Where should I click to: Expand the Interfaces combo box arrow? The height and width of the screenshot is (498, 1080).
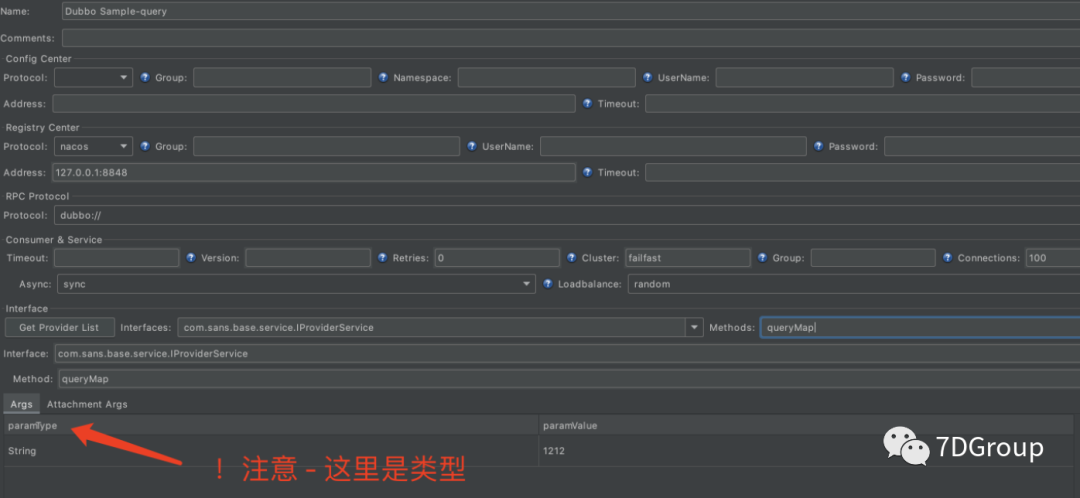click(x=694, y=327)
